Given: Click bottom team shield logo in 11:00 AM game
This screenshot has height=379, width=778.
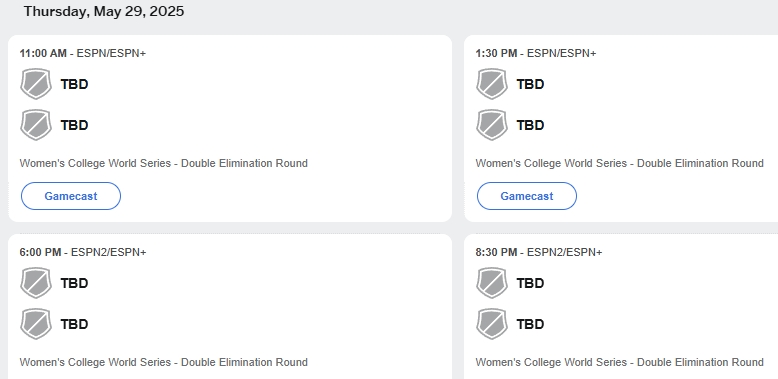Looking at the screenshot, I should pos(36,125).
